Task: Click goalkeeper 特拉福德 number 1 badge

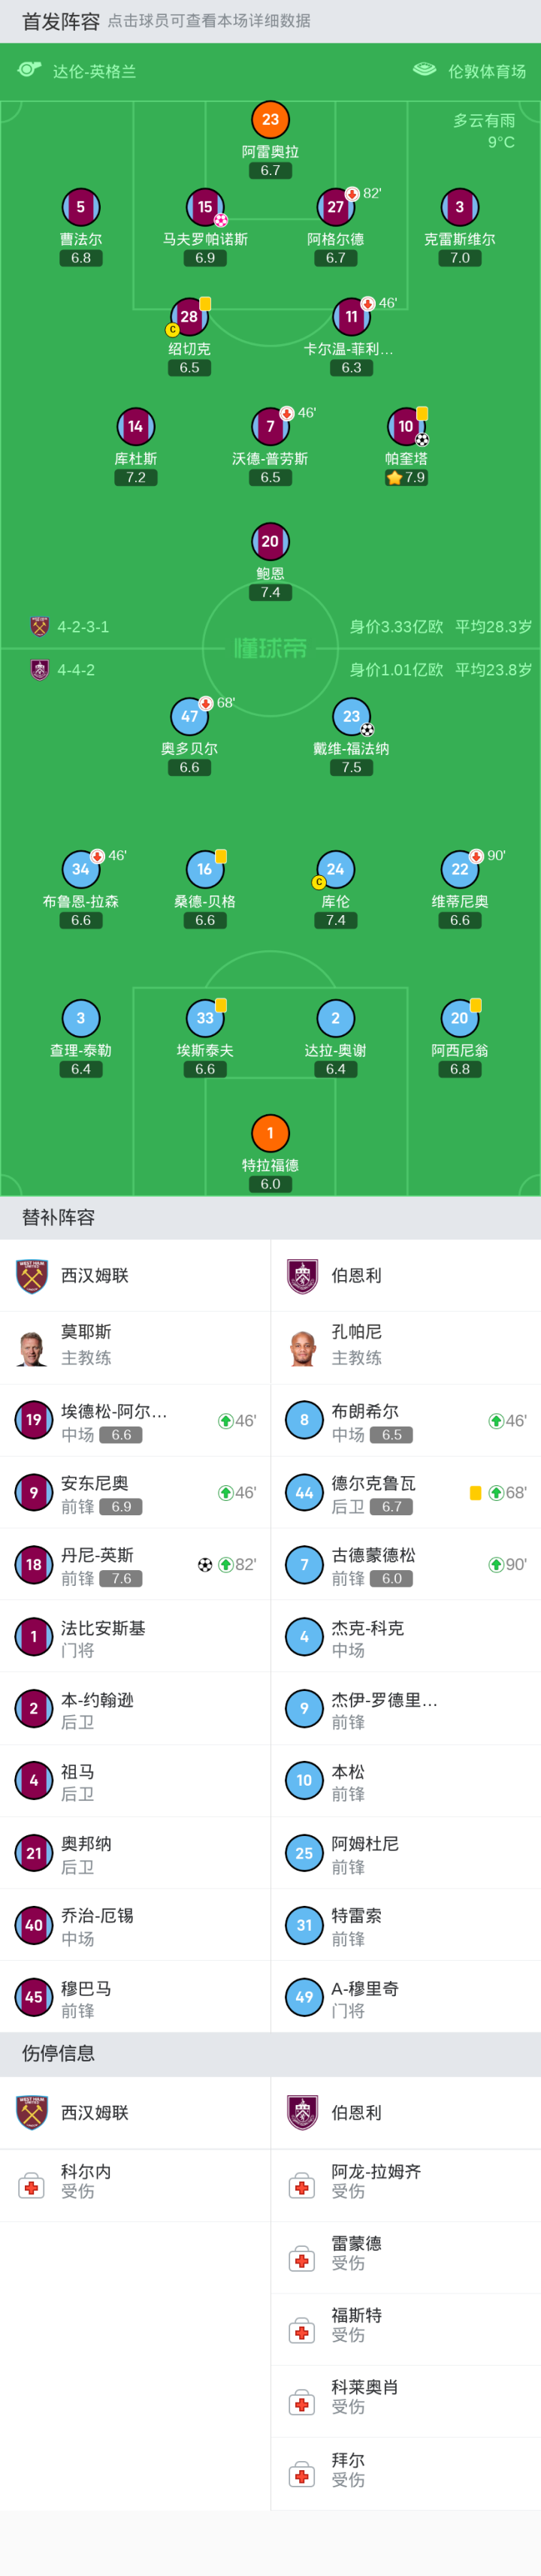Action: (x=270, y=1133)
